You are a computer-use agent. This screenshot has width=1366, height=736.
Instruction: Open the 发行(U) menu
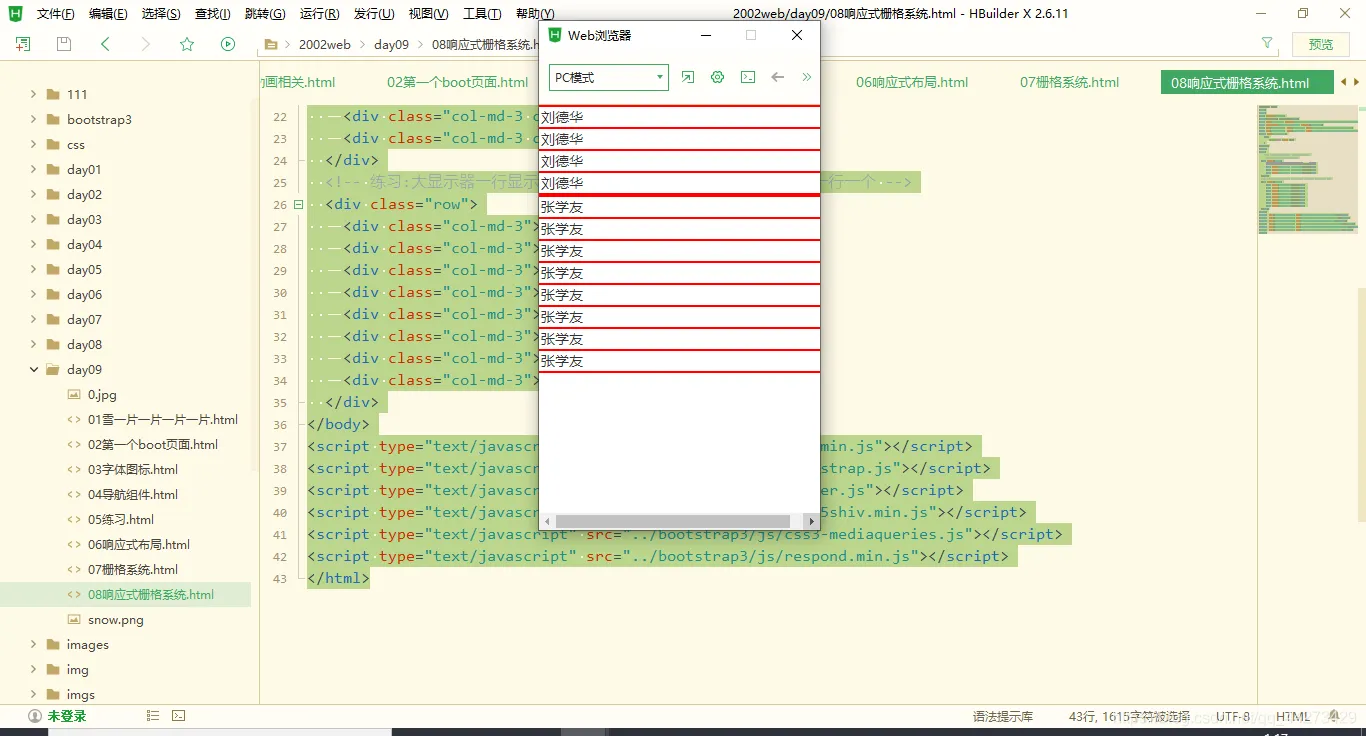374,14
